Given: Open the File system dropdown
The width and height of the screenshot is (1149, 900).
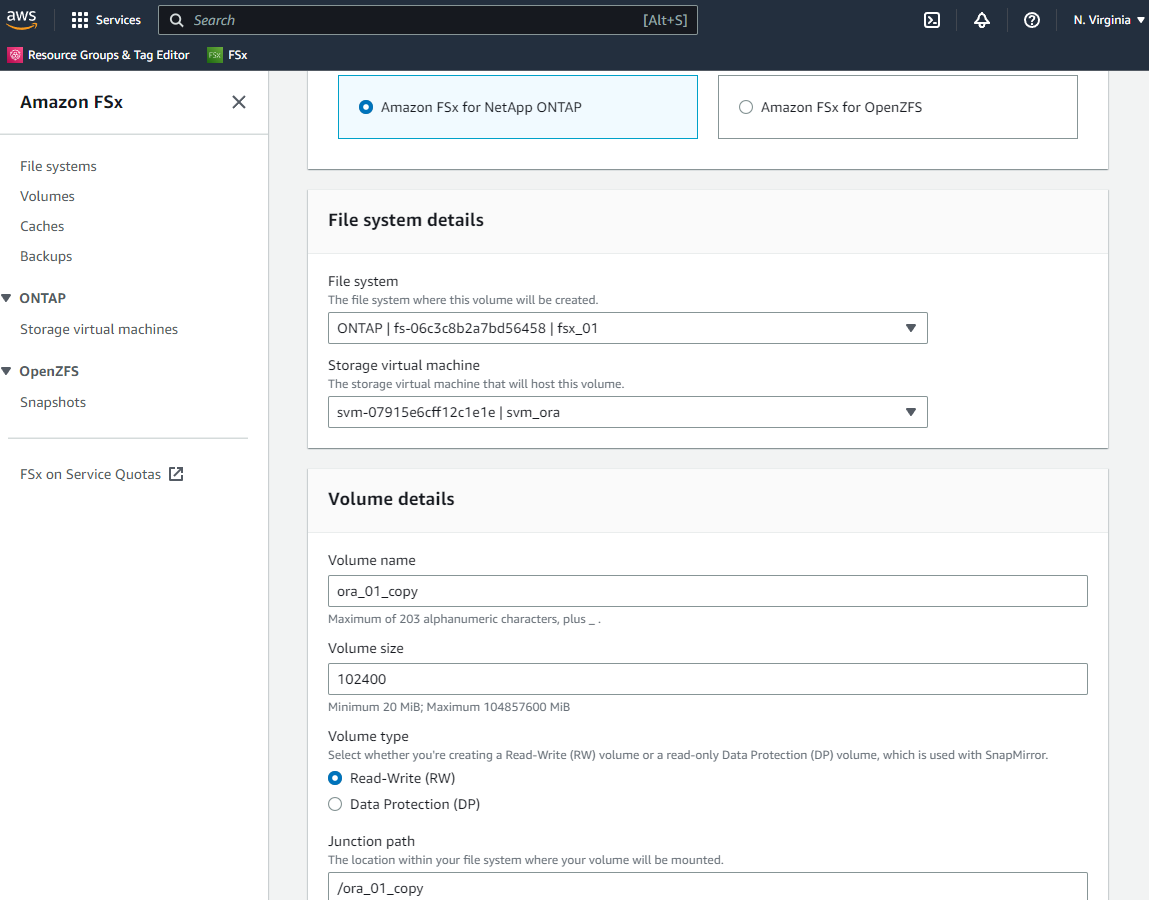Looking at the screenshot, I should coord(627,328).
